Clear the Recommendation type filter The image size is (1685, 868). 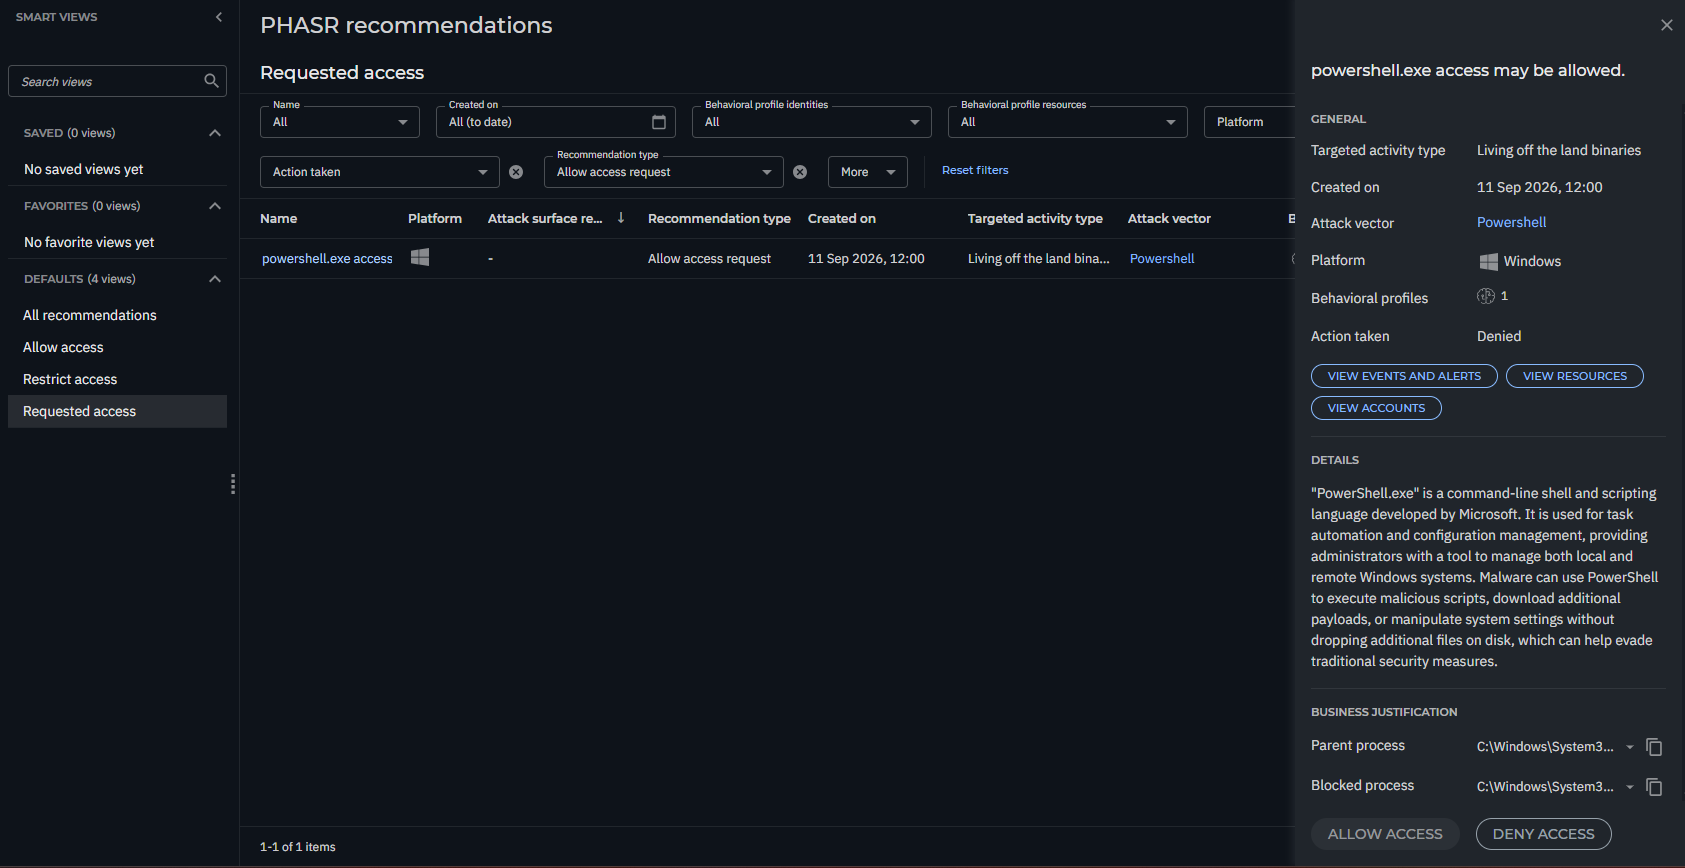pyautogui.click(x=800, y=172)
